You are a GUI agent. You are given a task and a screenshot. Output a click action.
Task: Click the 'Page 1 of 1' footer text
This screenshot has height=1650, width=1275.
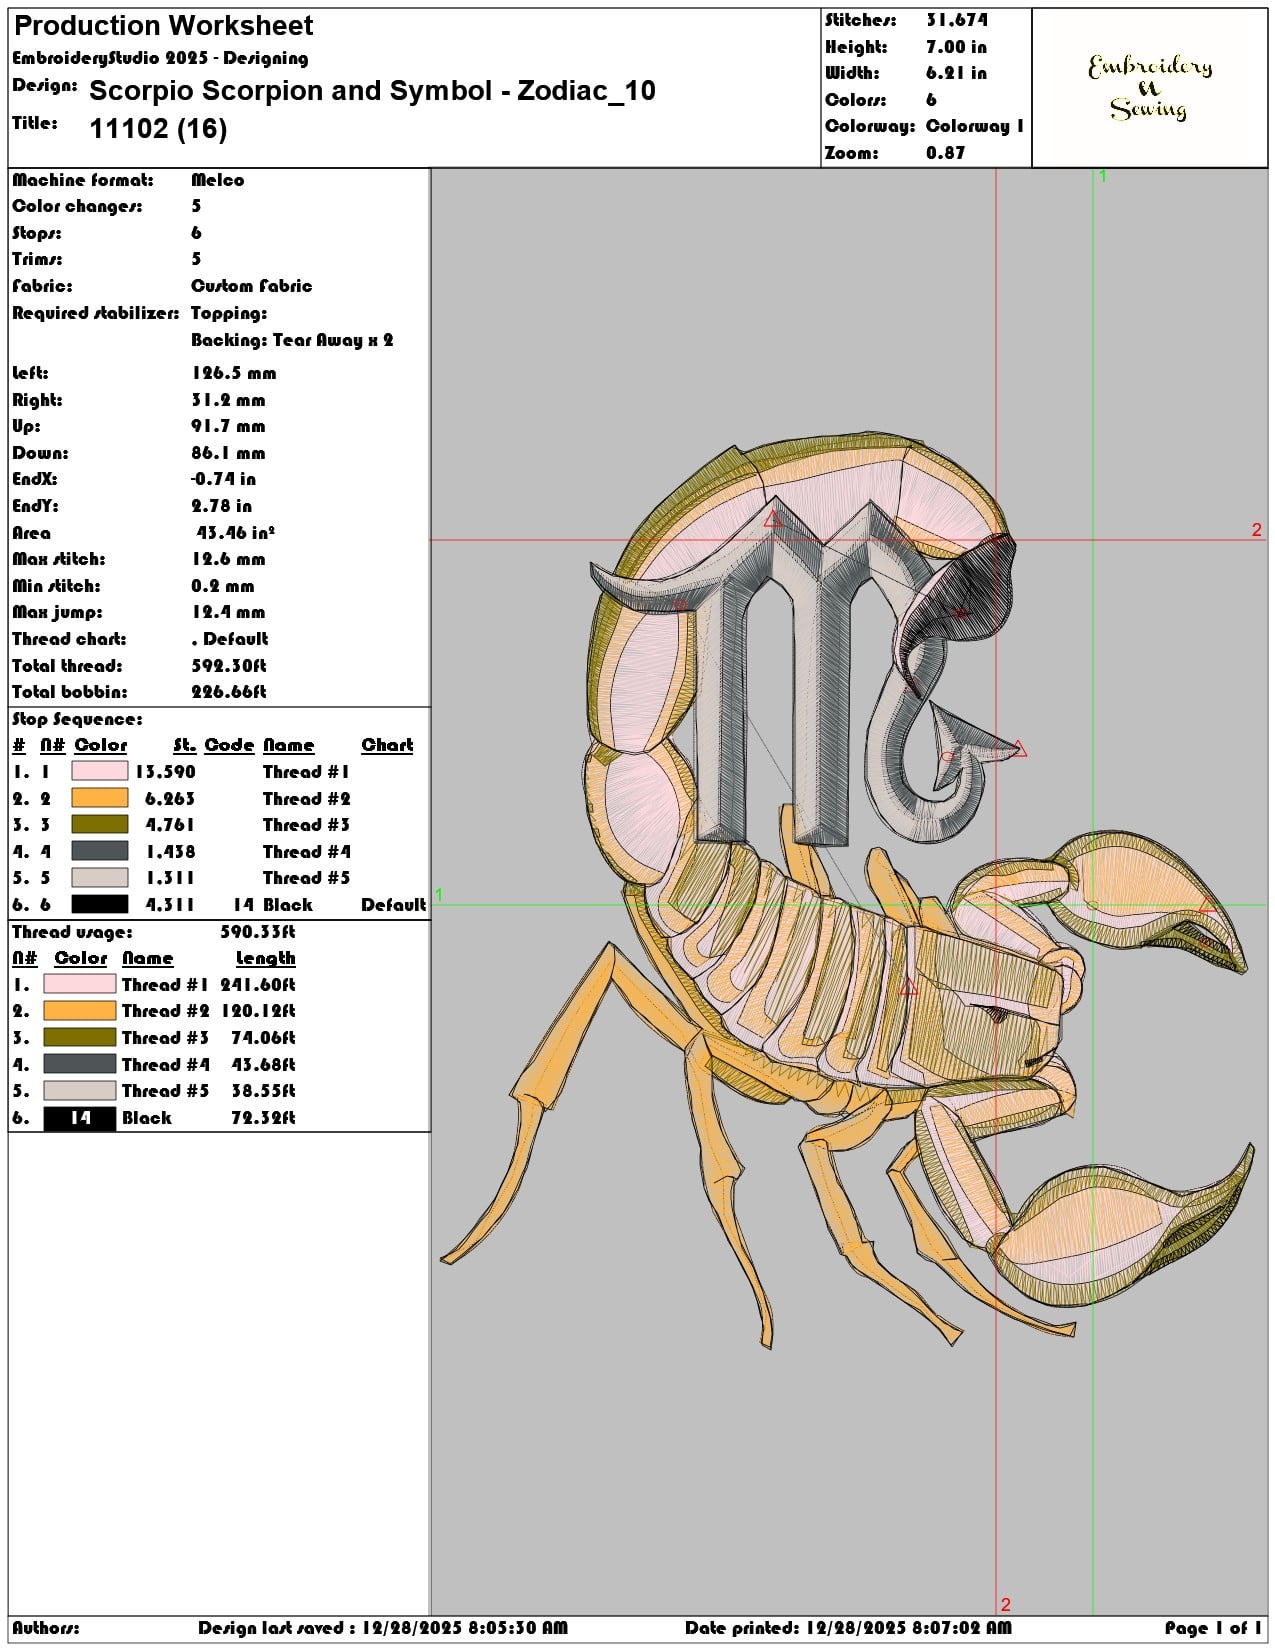pos(1213,1628)
